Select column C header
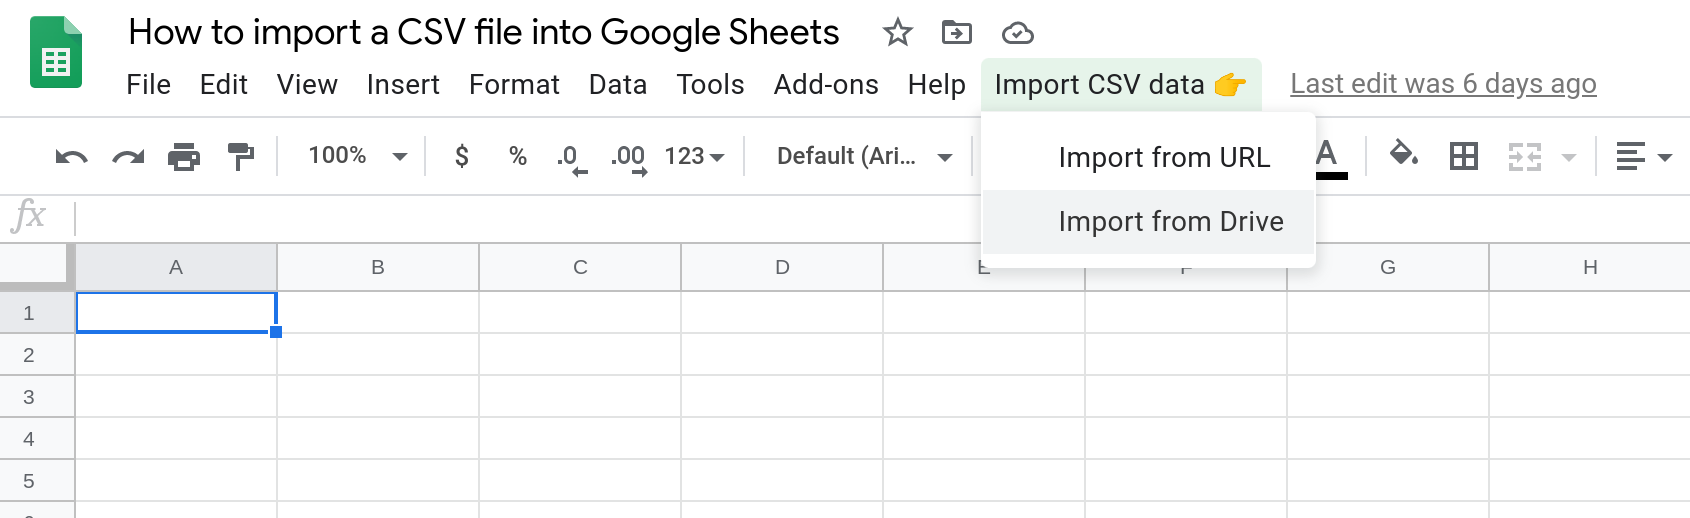The height and width of the screenshot is (518, 1690). [x=580, y=268]
